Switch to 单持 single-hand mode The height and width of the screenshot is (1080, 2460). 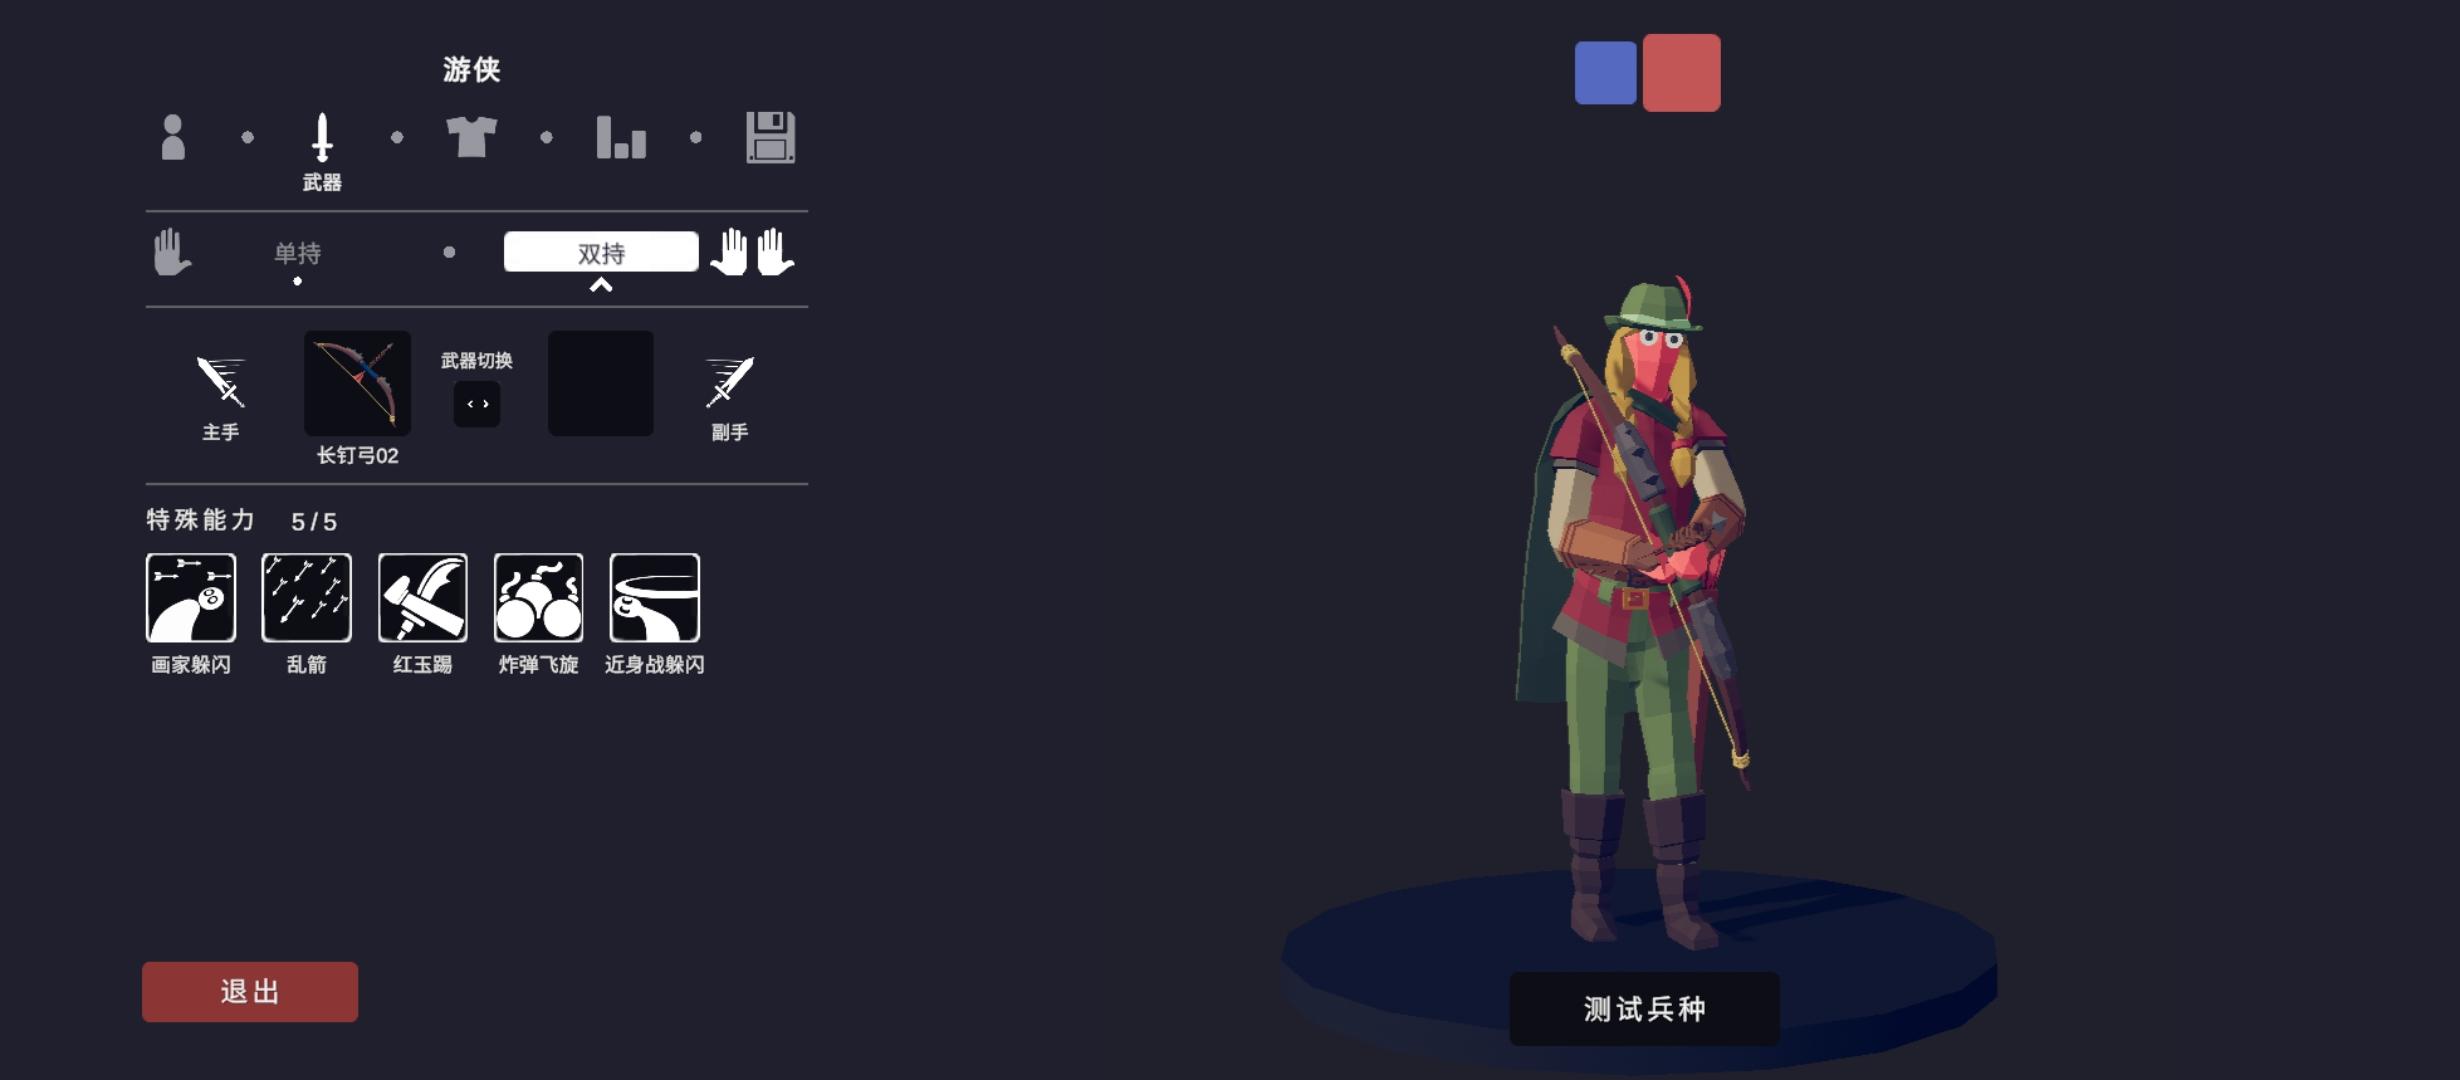click(298, 253)
